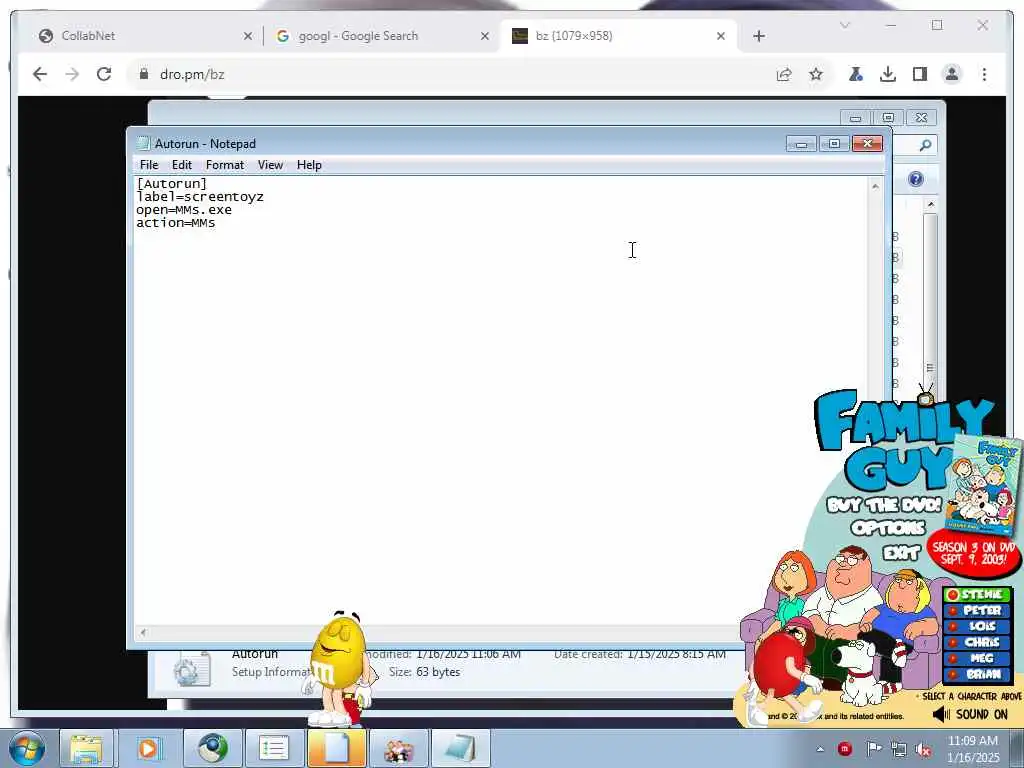Open the Family Guy taskbar icon
Screen dimensions: 1024x768
click(398, 748)
